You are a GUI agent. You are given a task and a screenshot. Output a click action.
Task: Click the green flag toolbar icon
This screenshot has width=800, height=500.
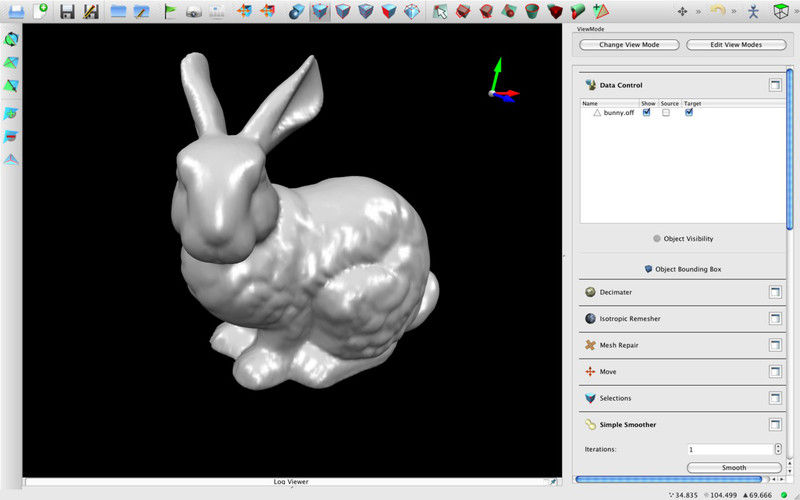(x=170, y=11)
